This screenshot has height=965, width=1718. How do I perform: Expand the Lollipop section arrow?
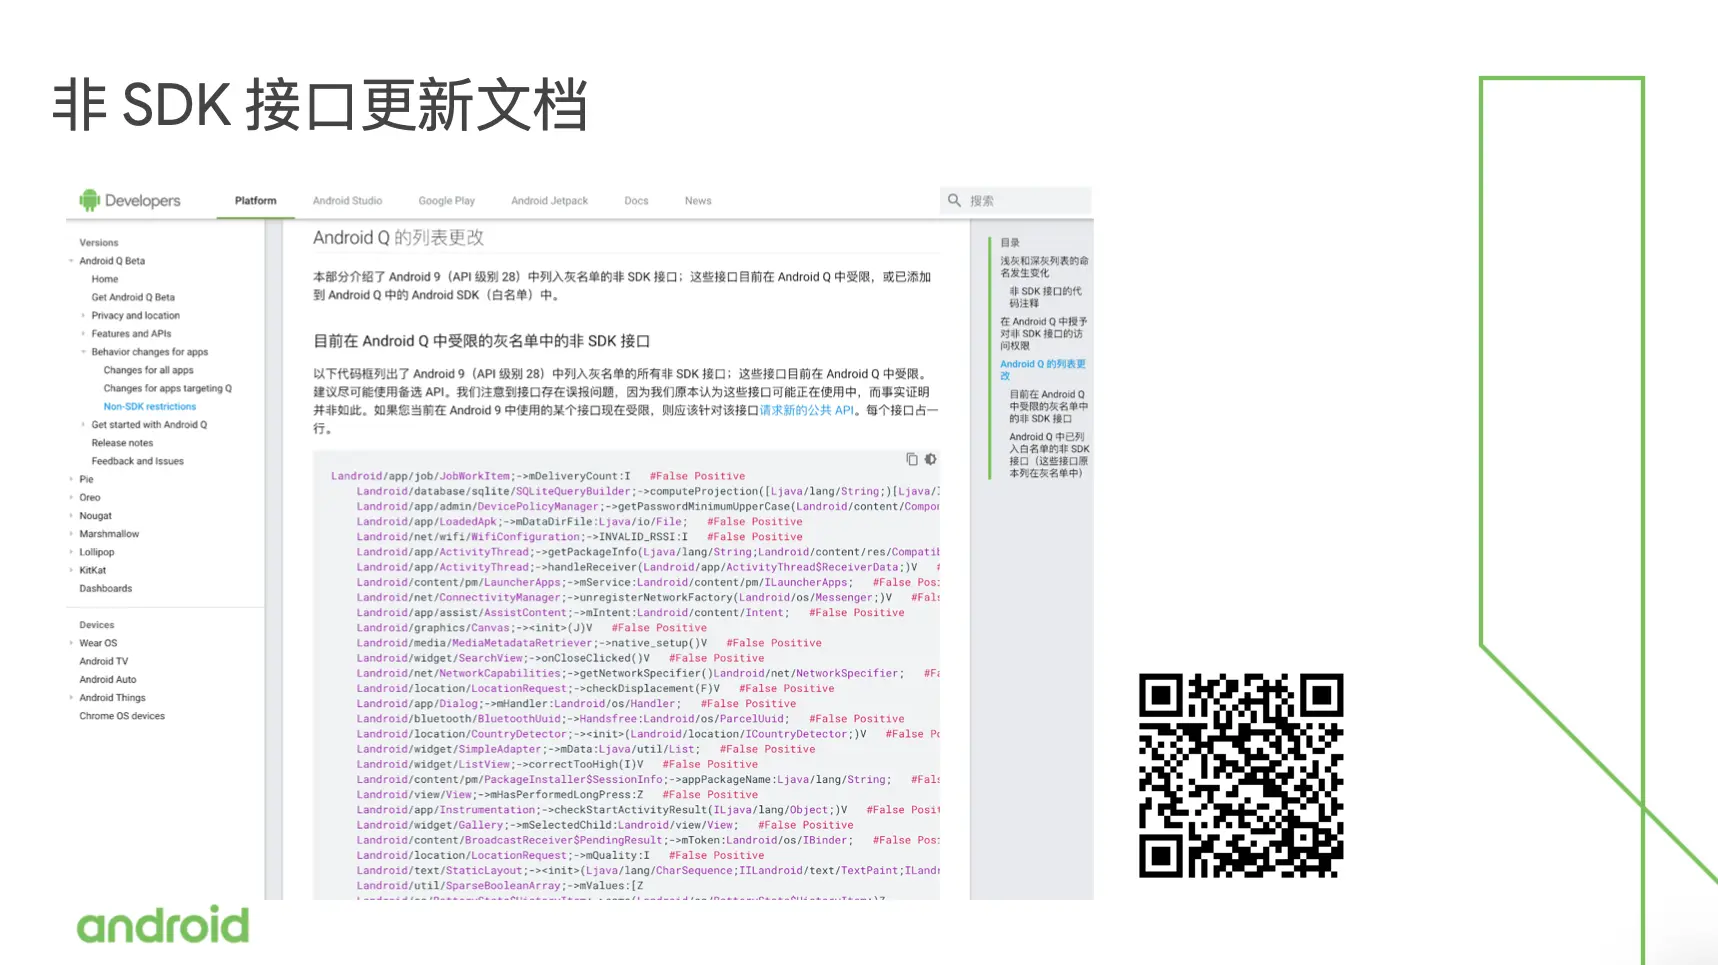pyautogui.click(x=71, y=552)
